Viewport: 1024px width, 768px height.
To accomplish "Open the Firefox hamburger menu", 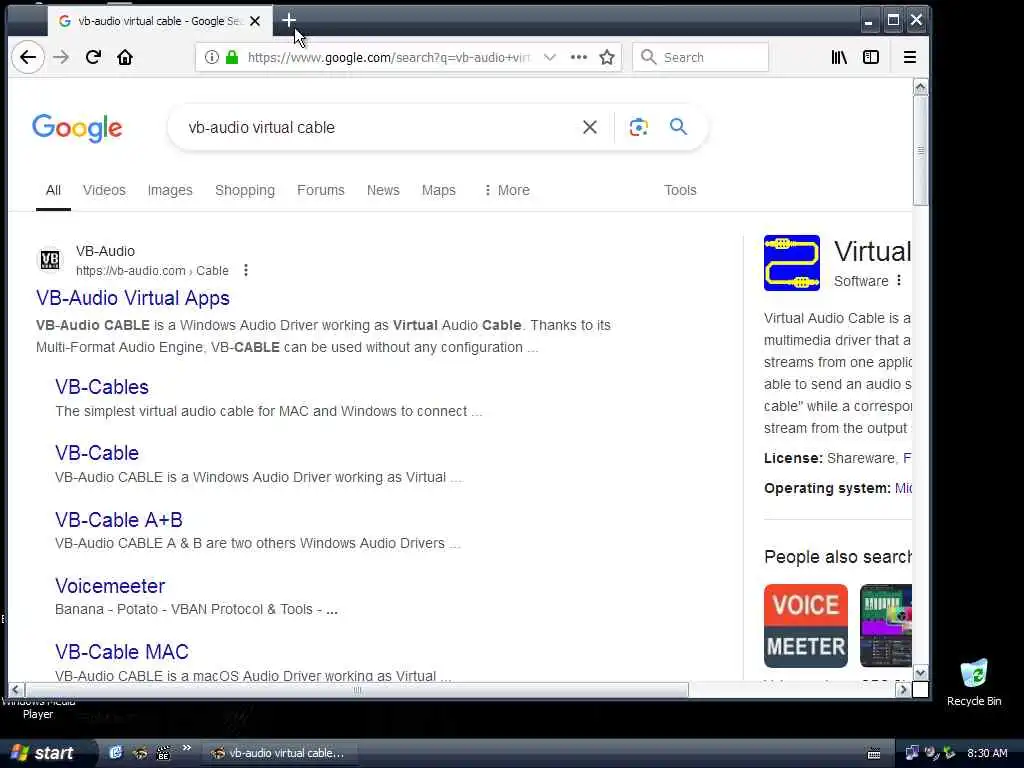I will pyautogui.click(x=910, y=57).
